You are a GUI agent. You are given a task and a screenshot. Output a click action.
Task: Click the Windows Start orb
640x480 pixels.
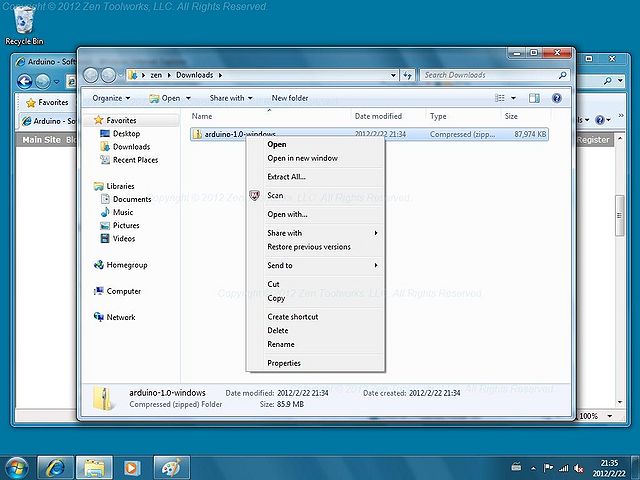click(x=16, y=468)
